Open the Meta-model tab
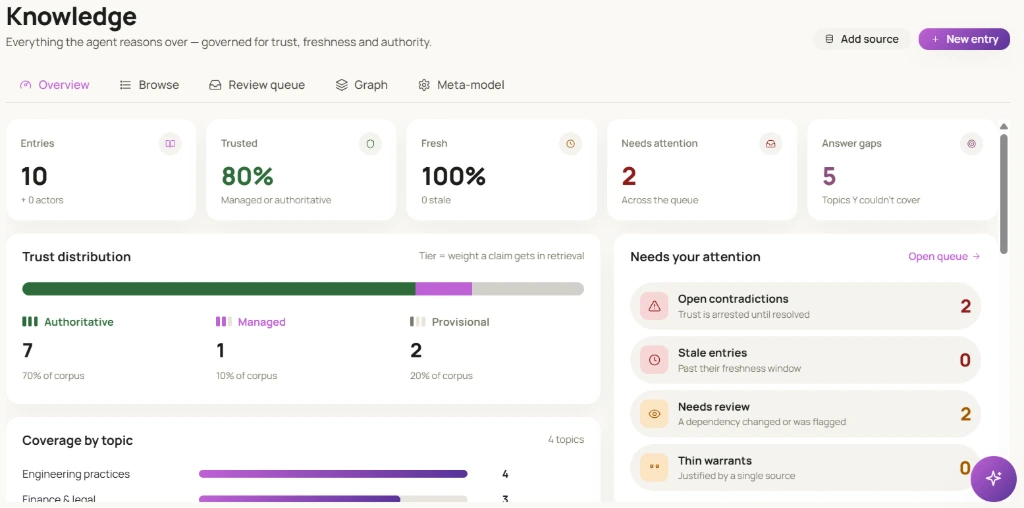The height and width of the screenshot is (508, 1024). pyautogui.click(x=461, y=85)
